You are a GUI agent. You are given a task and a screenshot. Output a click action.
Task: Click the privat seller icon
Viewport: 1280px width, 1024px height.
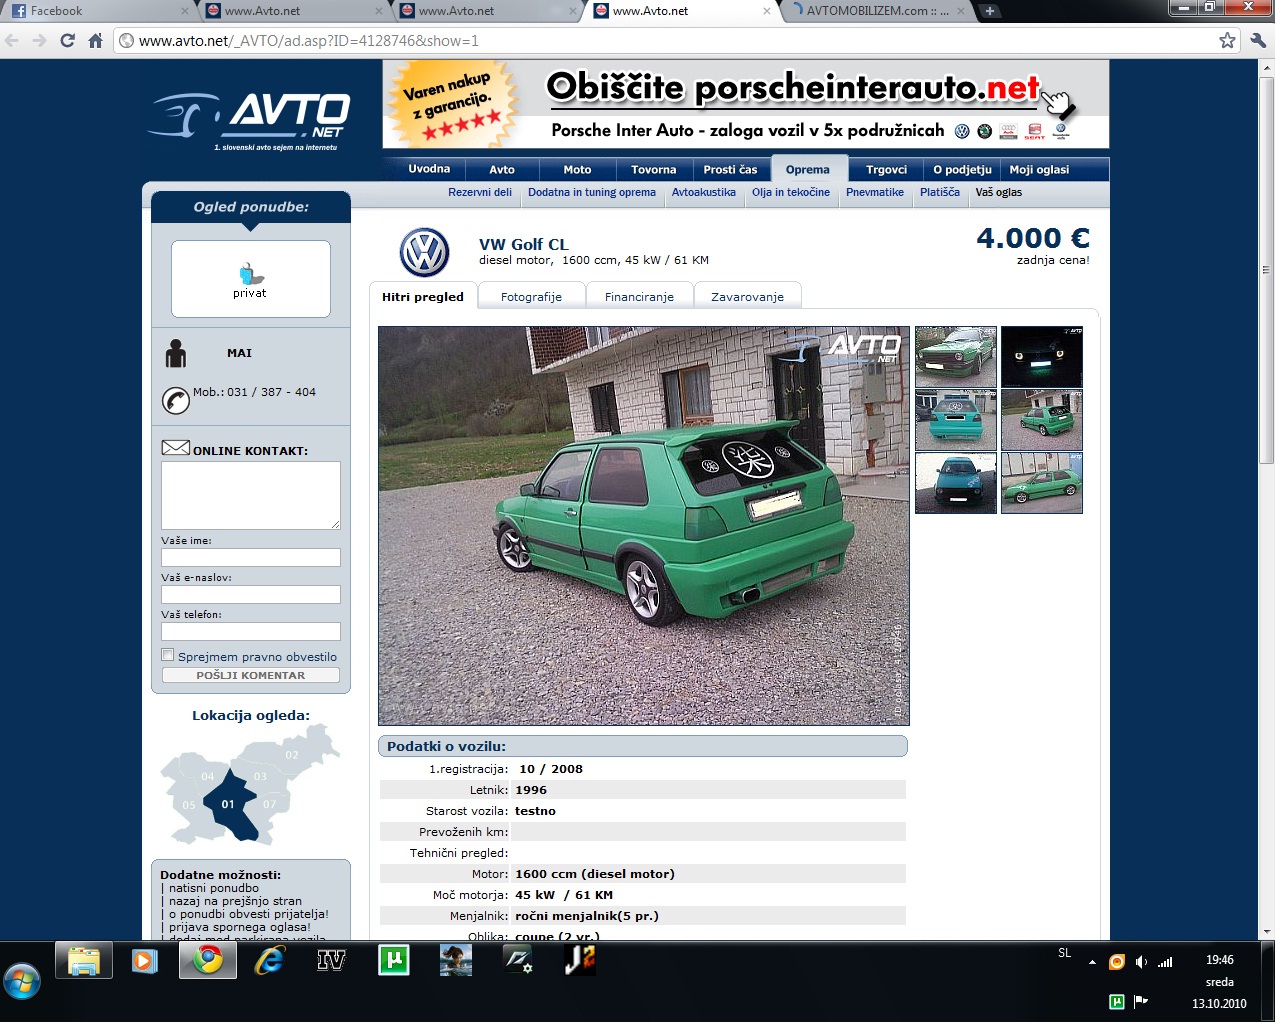[x=250, y=279]
